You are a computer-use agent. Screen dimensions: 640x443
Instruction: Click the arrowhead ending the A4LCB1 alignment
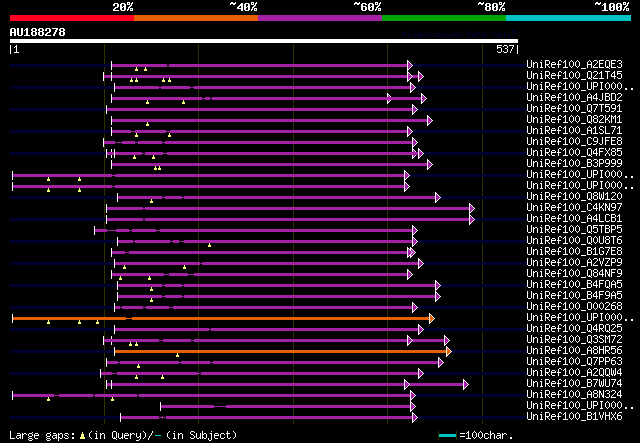click(472, 220)
